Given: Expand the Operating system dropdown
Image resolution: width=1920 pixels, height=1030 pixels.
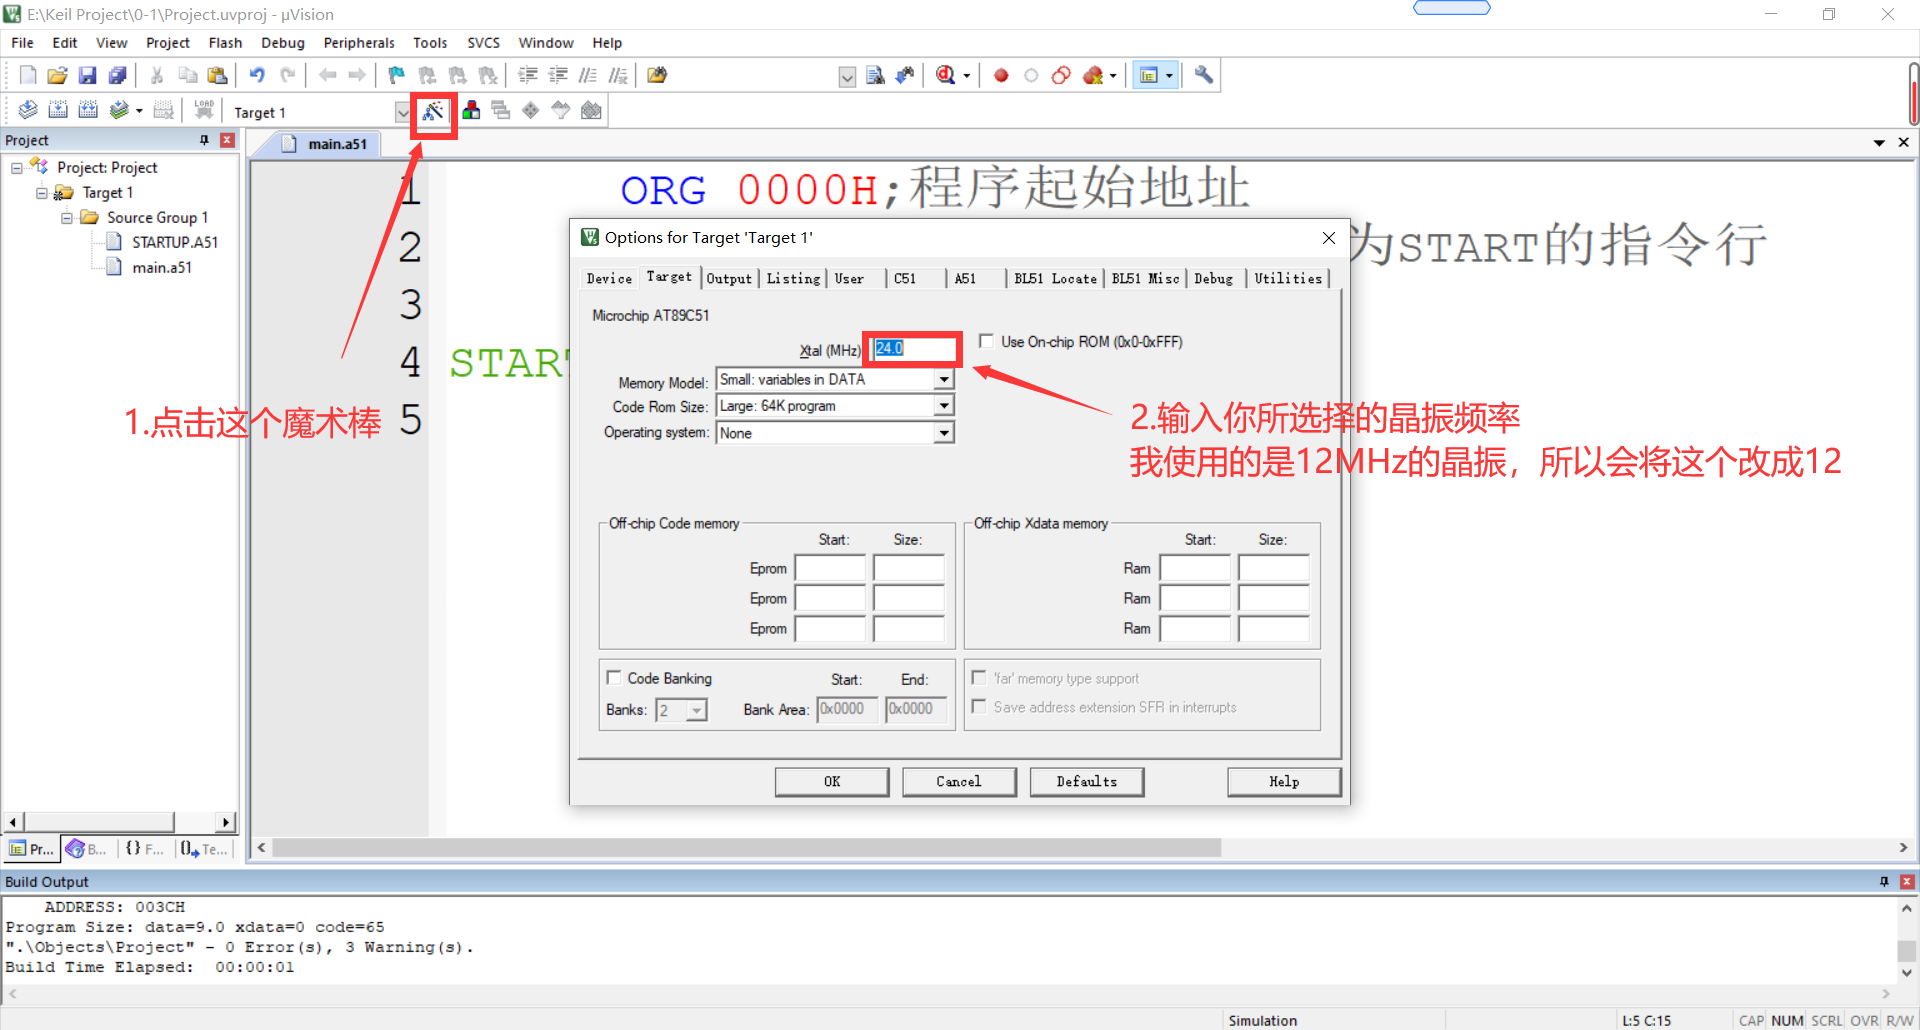Looking at the screenshot, I should (943, 433).
